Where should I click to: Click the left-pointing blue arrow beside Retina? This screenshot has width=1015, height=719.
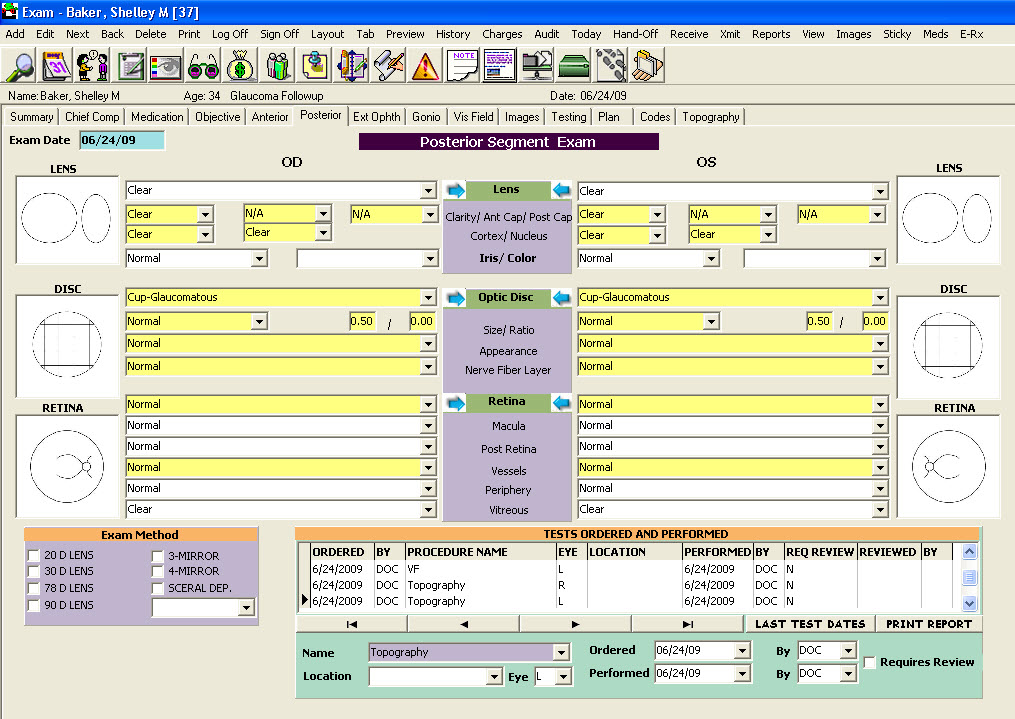point(561,403)
